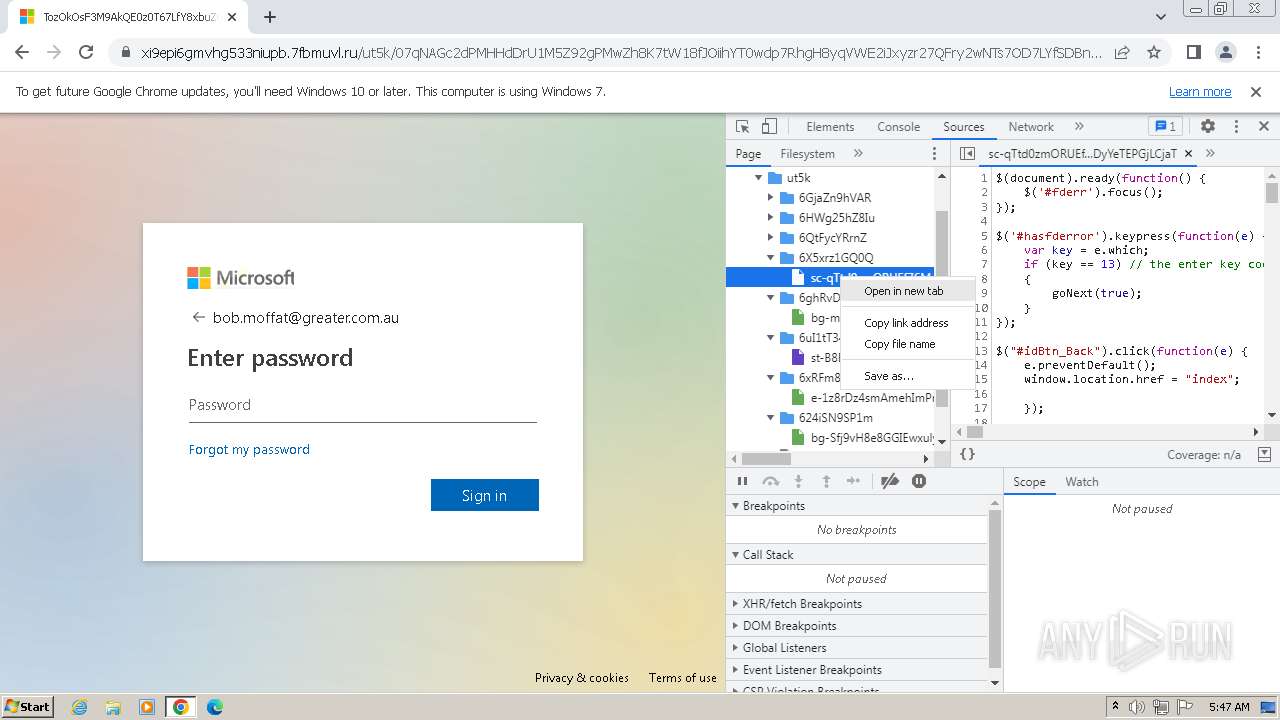Open the DevTools settings gear

(x=1208, y=127)
